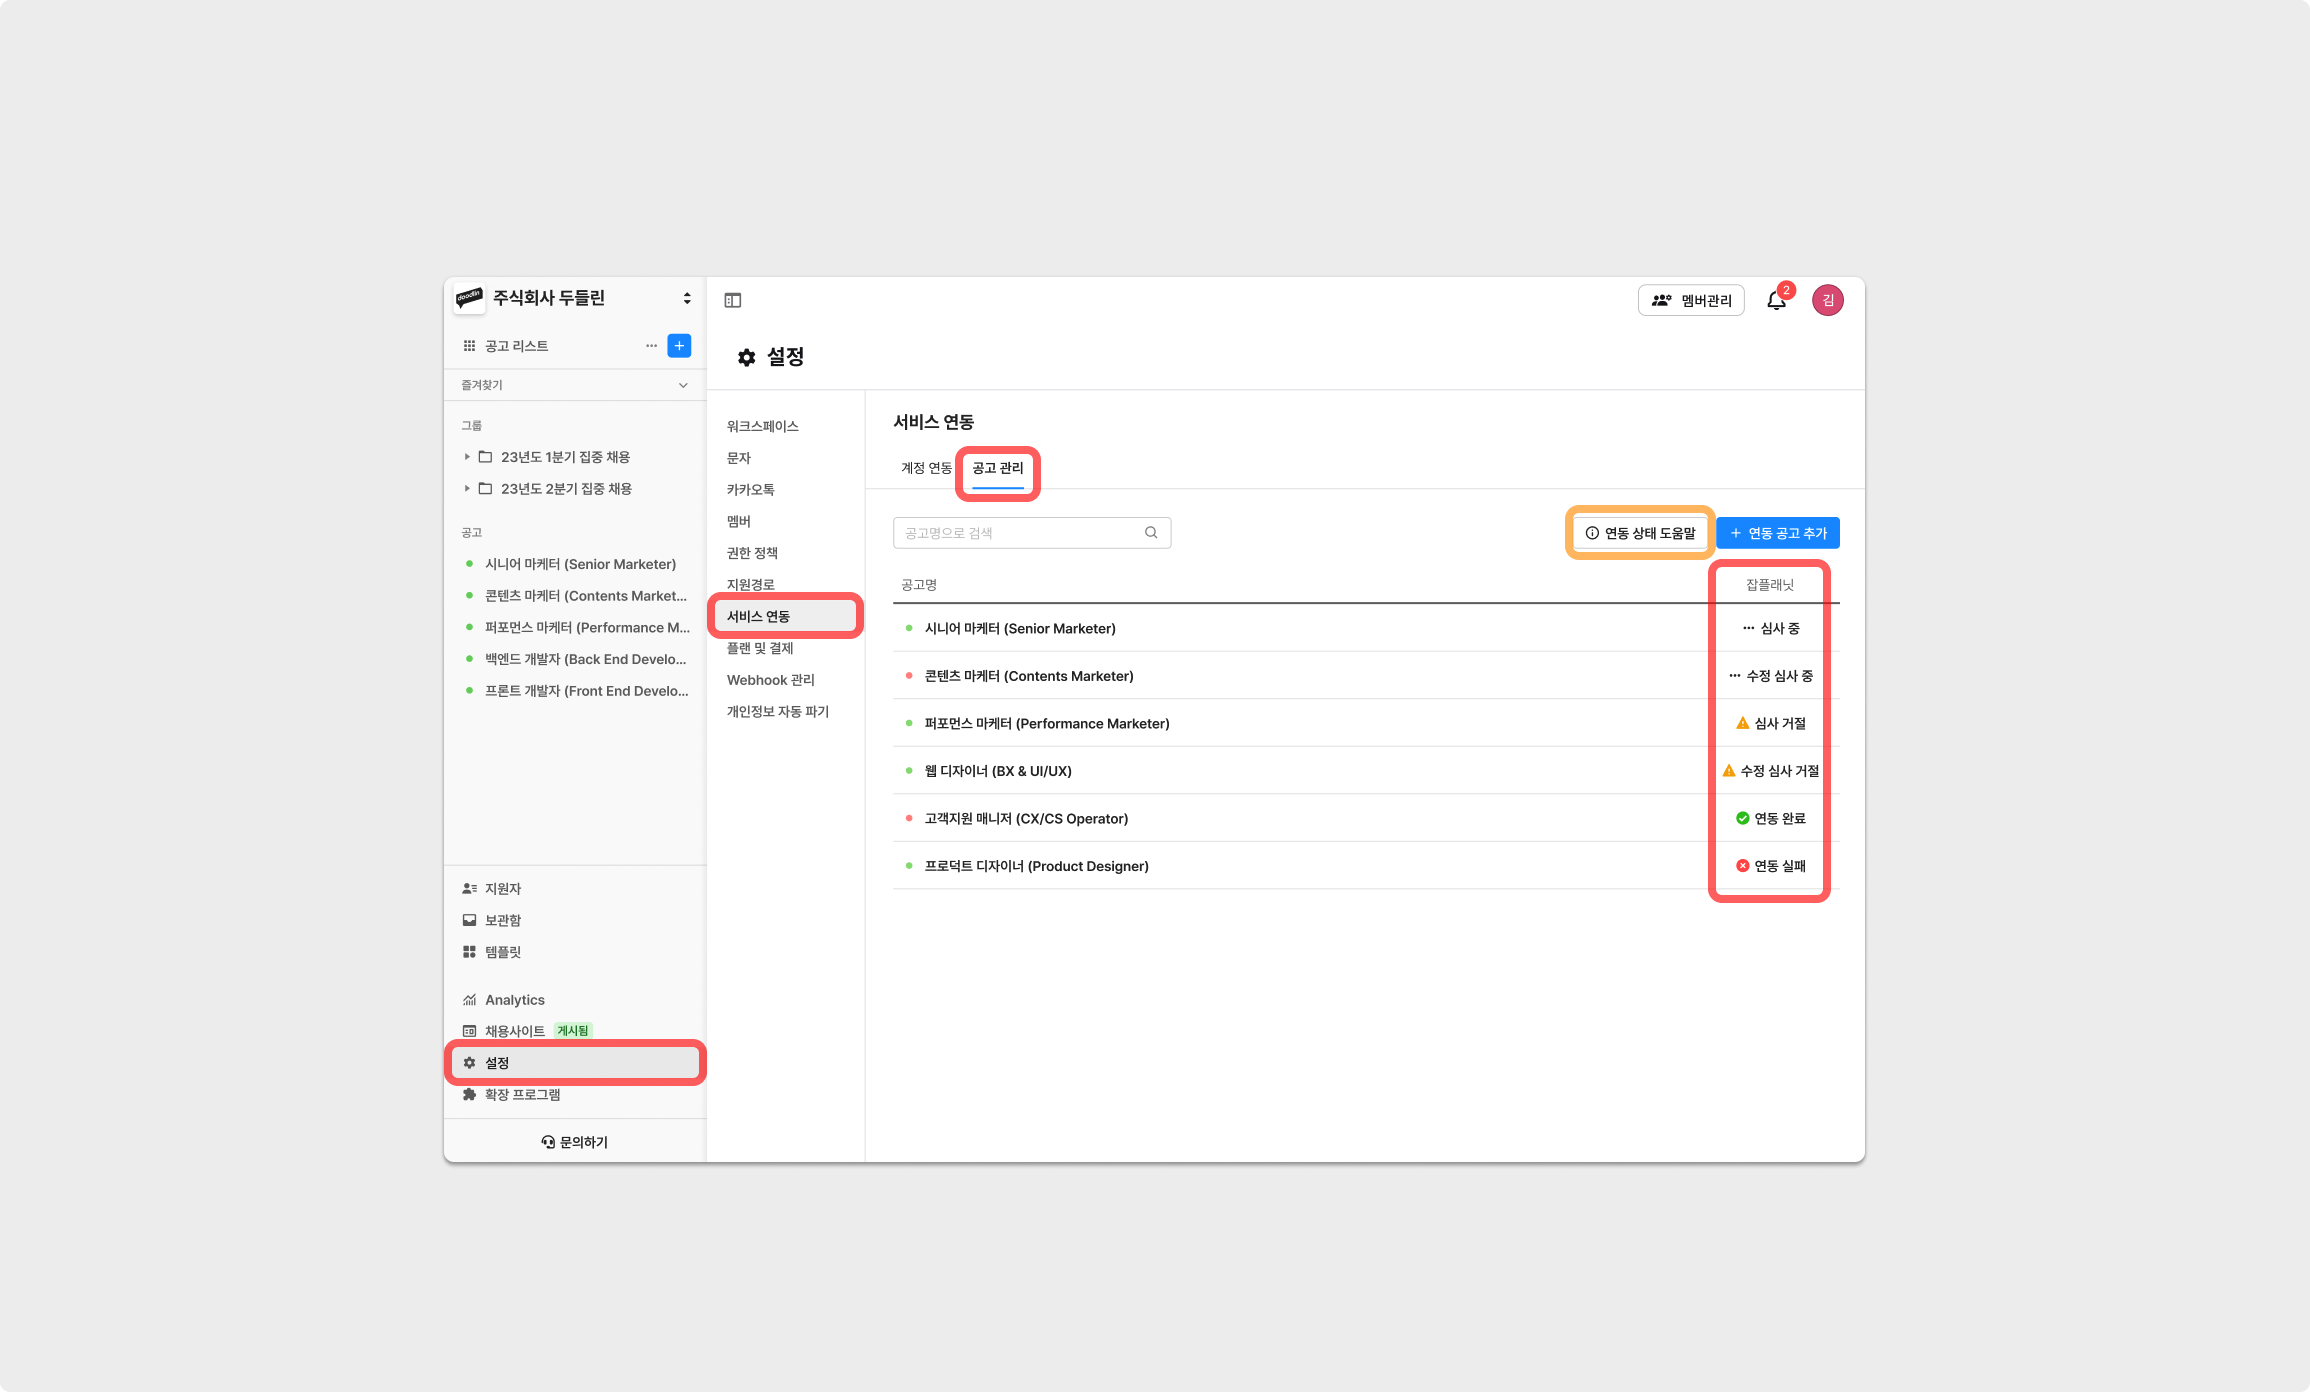2310x1392 pixels.
Task: Open 확장 프로그램 puzzle icon item
Action: 522,1094
